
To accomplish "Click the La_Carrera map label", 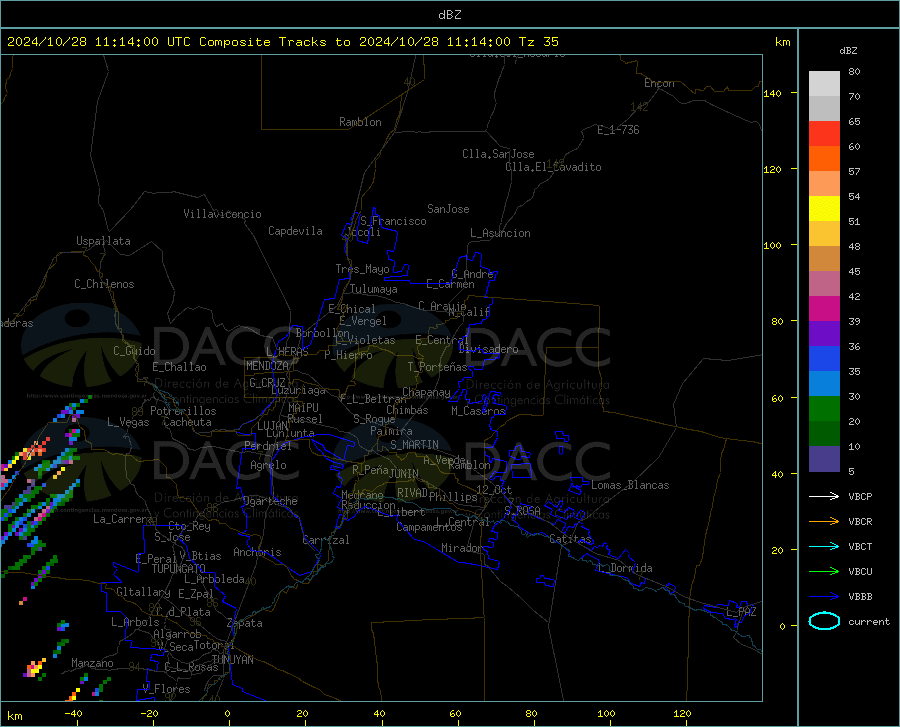I will 123,519.
